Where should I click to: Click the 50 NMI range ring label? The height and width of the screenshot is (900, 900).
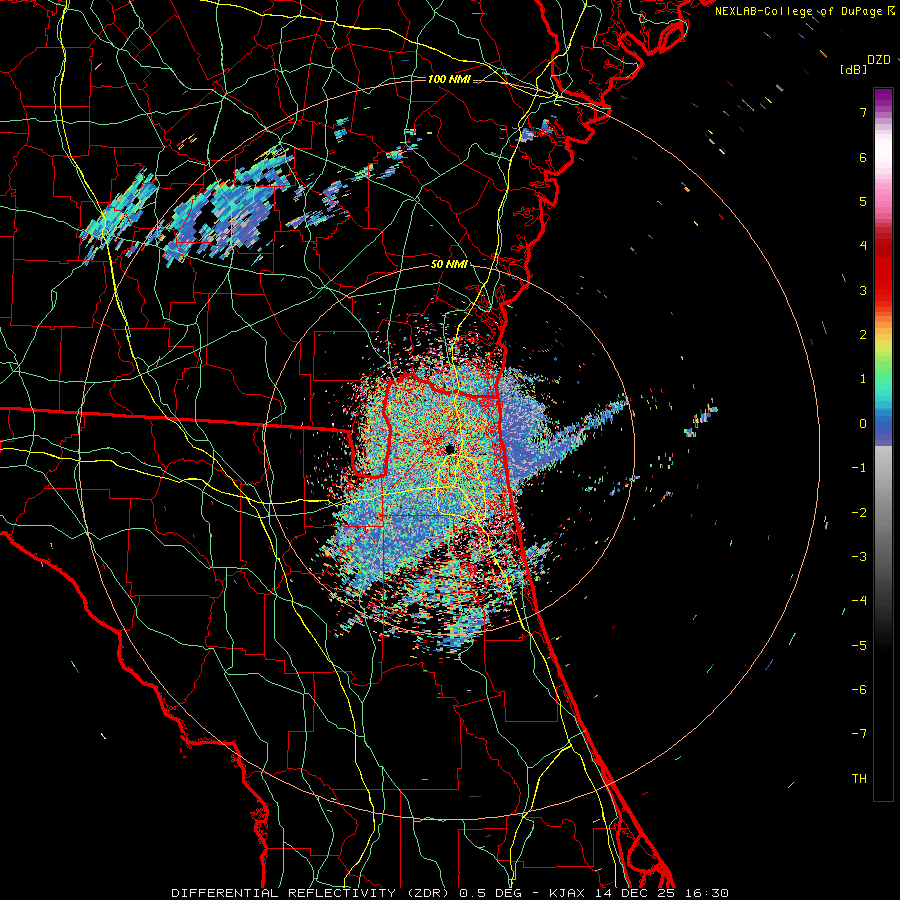tap(449, 265)
